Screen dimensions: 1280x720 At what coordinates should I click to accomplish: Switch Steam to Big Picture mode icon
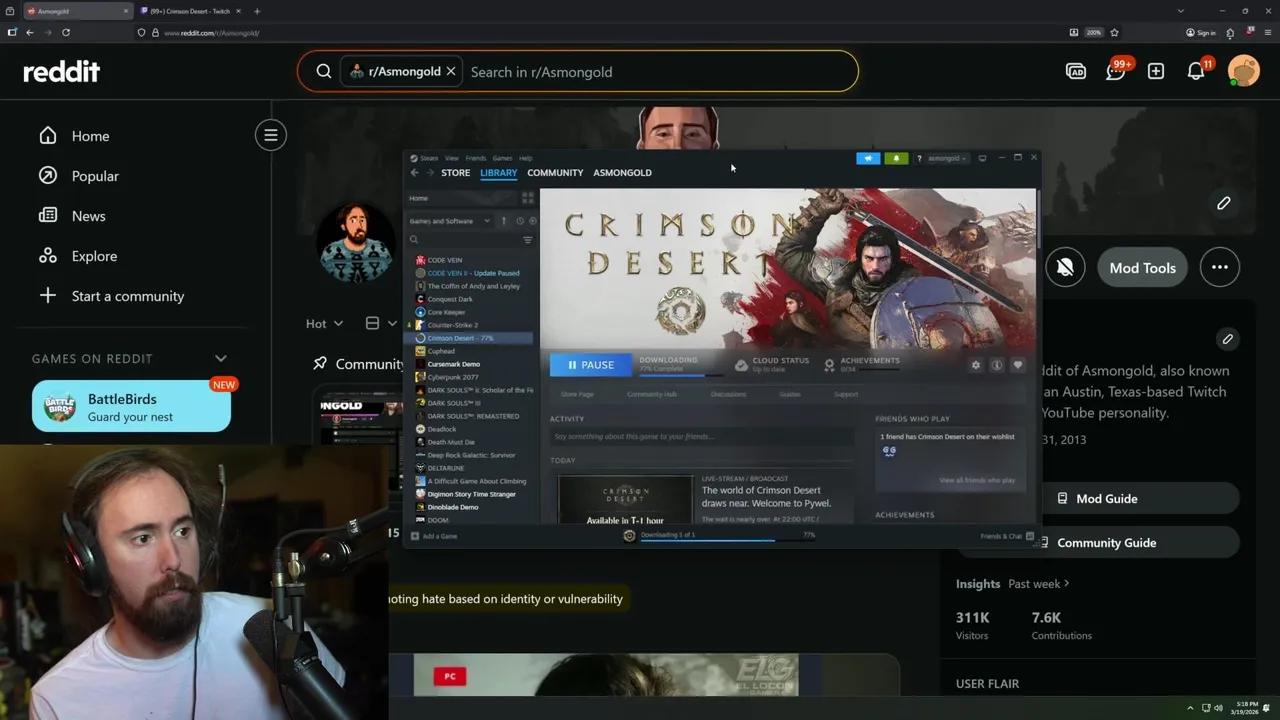tap(982, 158)
